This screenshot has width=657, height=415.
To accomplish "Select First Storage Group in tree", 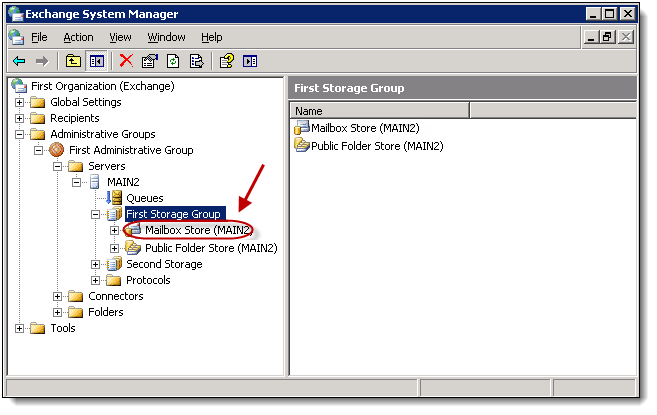I will [175, 214].
